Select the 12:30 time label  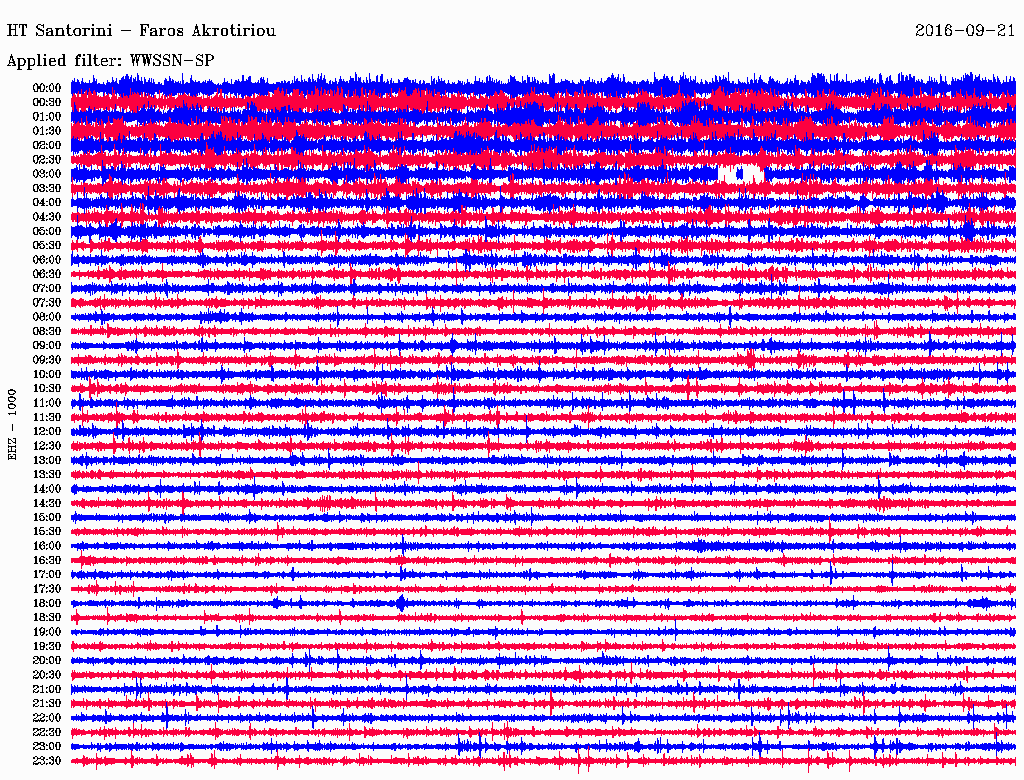(x=46, y=446)
